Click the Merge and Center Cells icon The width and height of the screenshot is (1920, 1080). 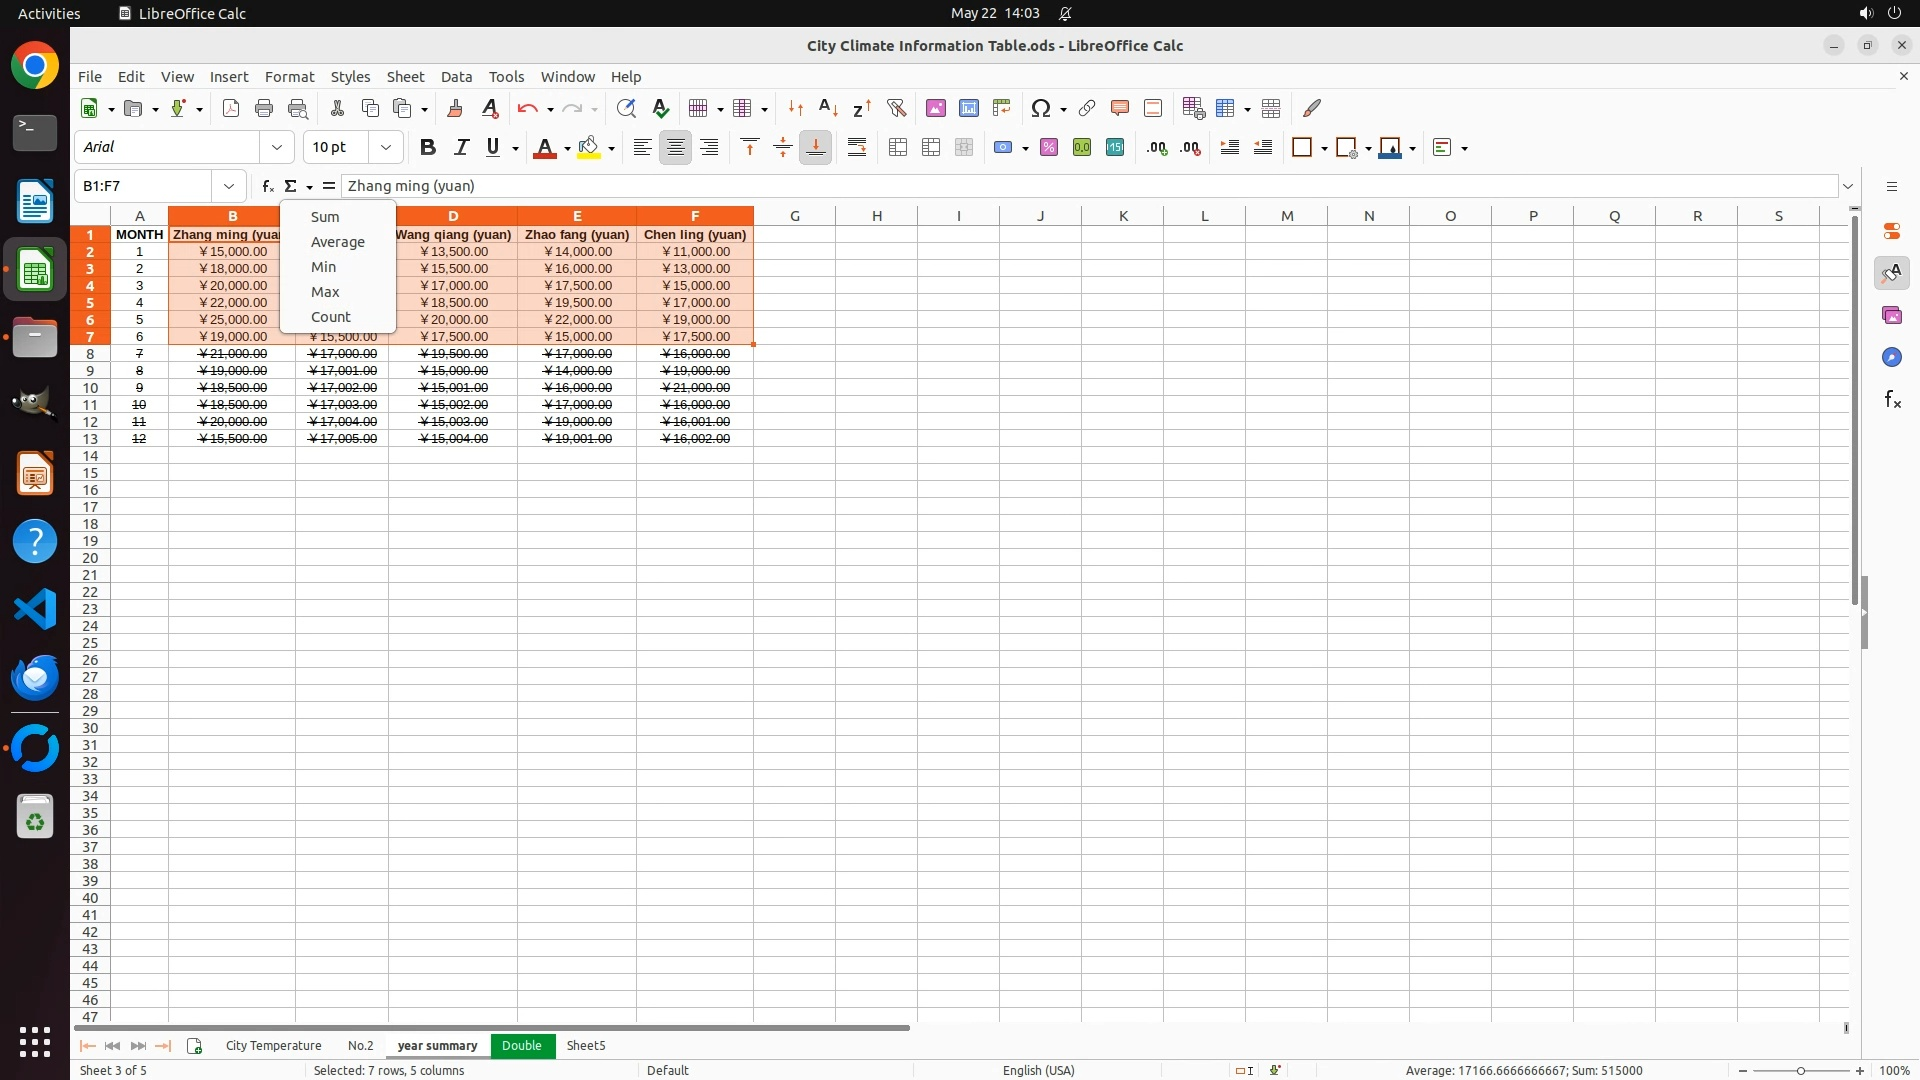pos(898,148)
